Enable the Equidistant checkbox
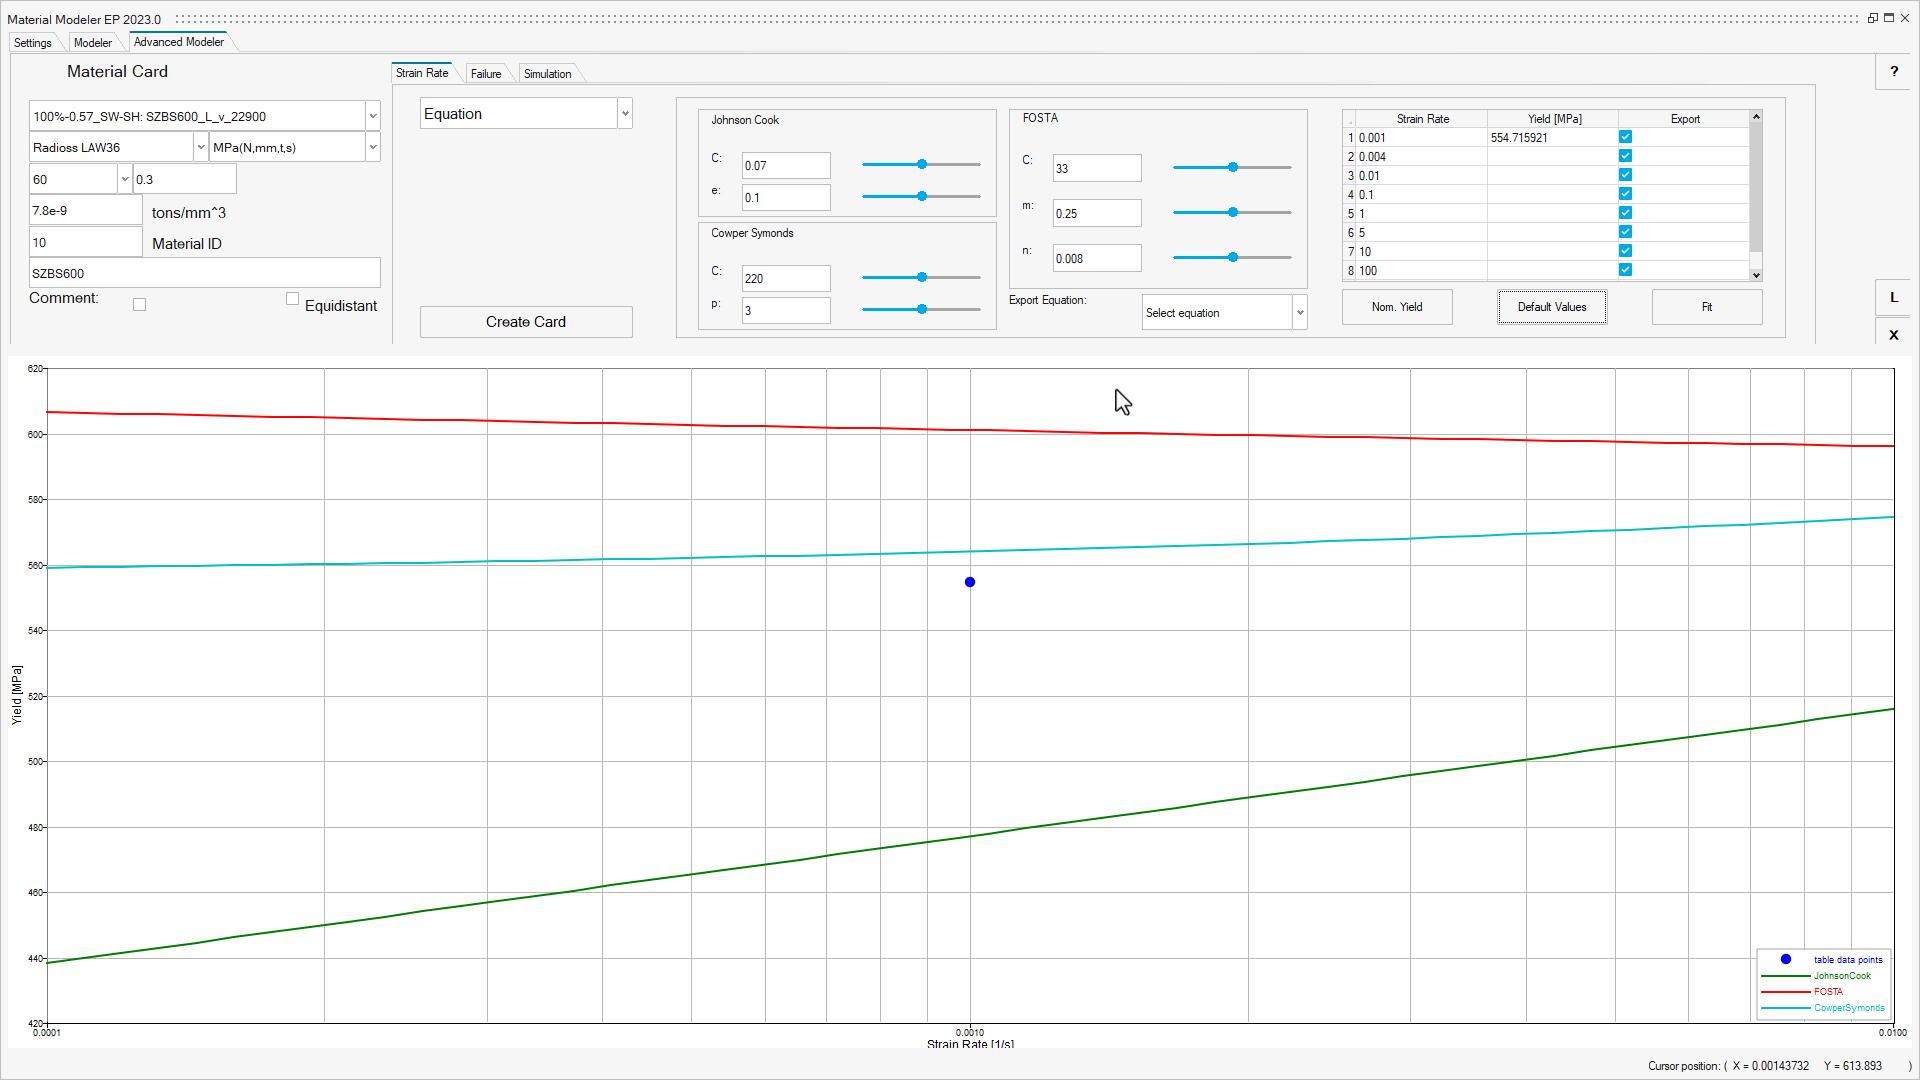The width and height of the screenshot is (1920, 1080). tap(292, 298)
